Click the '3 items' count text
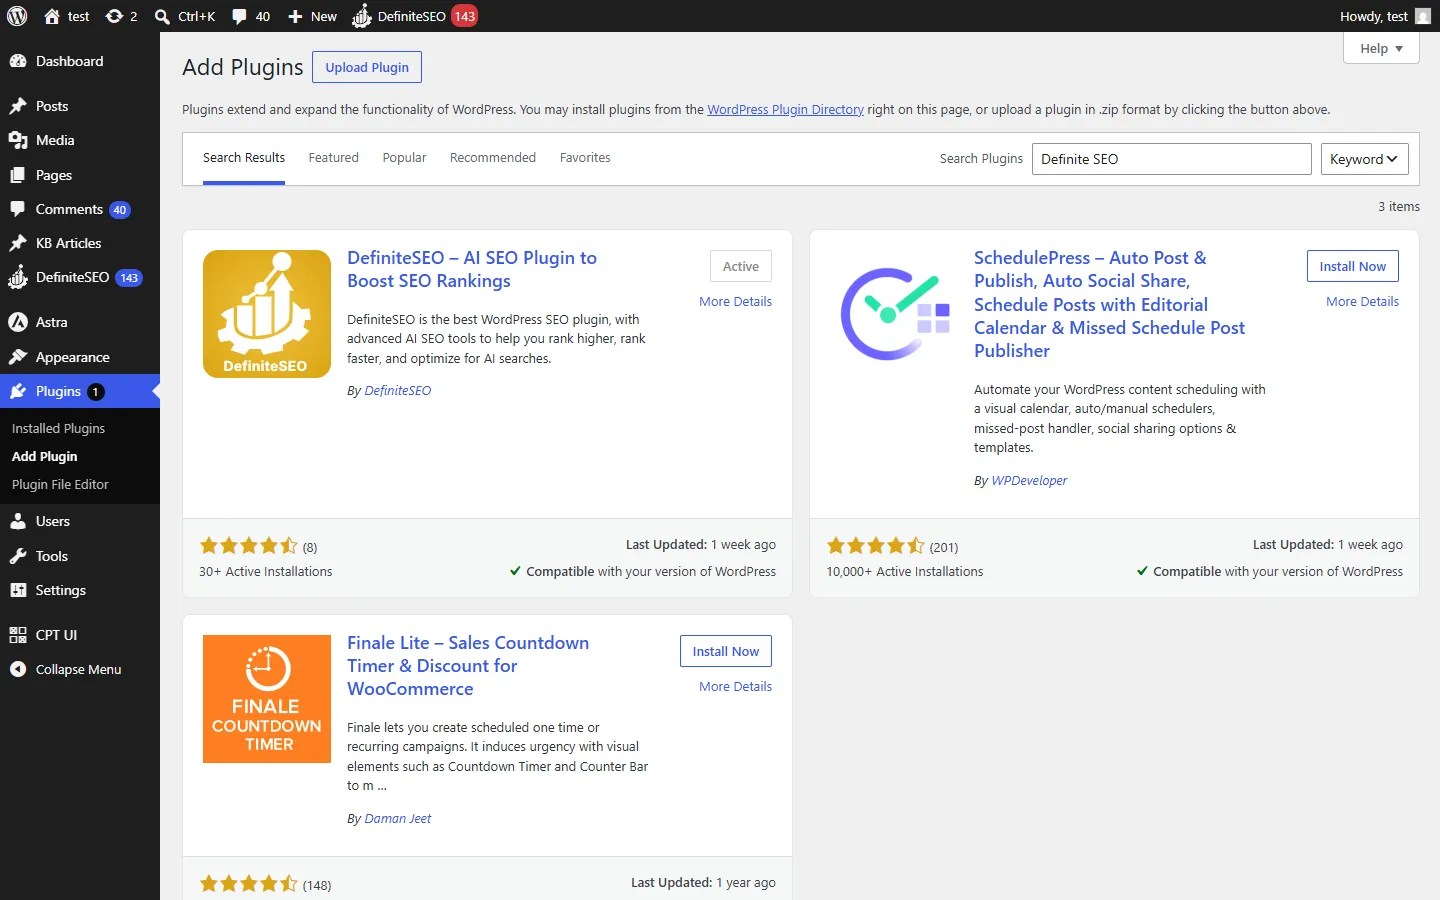This screenshot has height=900, width=1440. click(x=1399, y=207)
